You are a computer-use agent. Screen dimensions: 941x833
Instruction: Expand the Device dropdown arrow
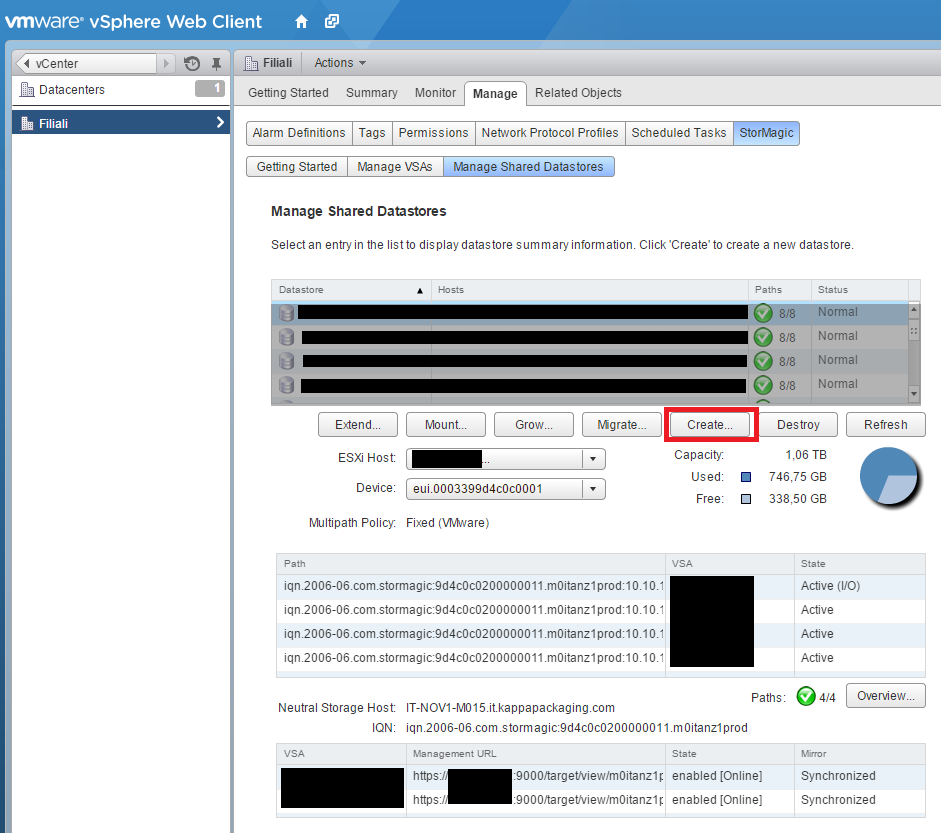593,489
